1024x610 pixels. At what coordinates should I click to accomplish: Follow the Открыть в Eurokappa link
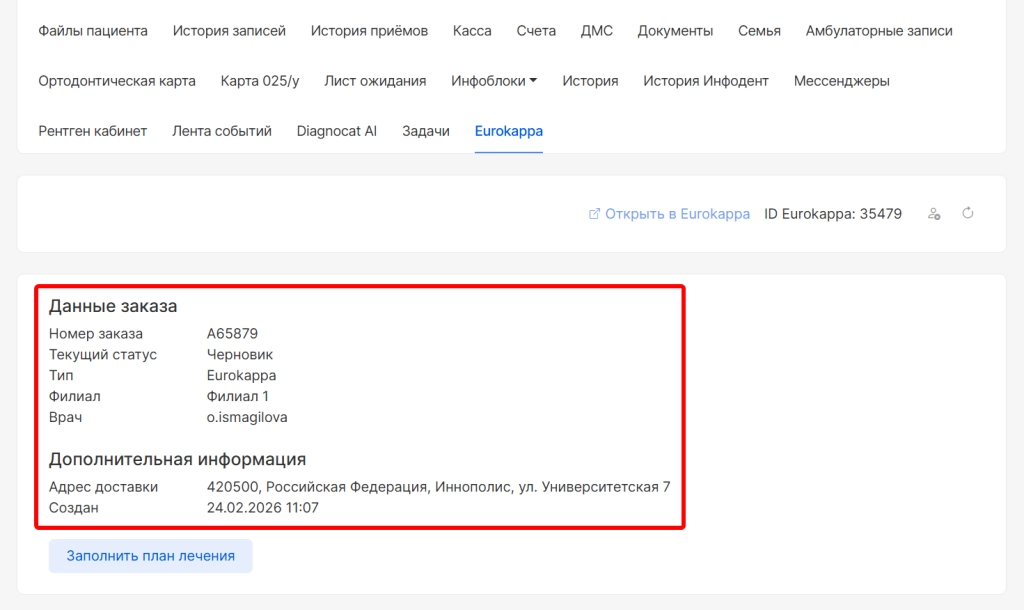pos(677,214)
